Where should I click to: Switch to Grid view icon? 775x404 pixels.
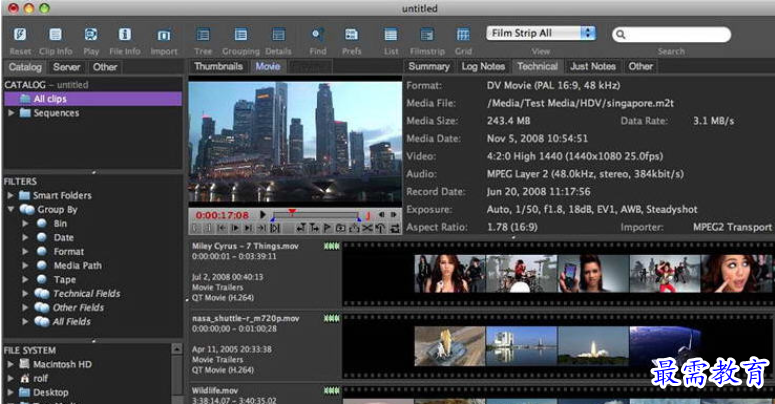point(463,35)
